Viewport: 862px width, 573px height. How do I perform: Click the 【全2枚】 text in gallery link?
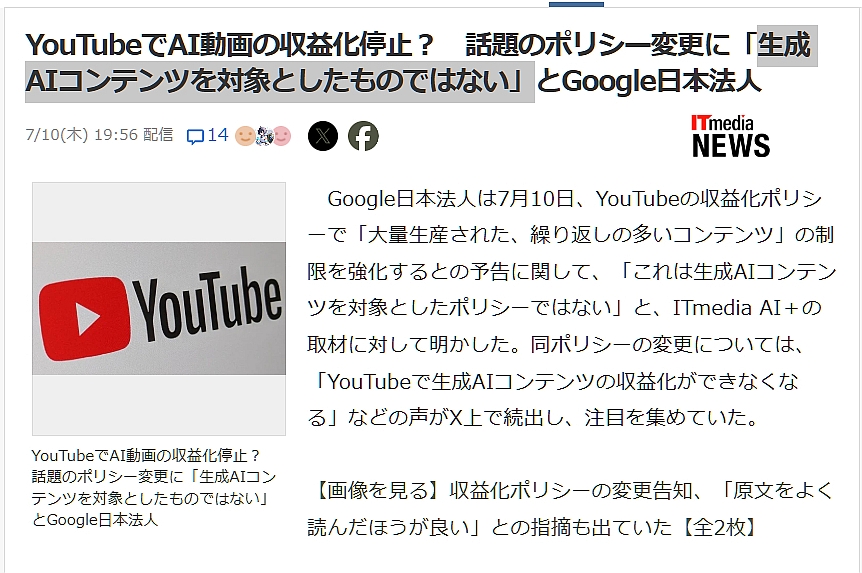(721, 527)
